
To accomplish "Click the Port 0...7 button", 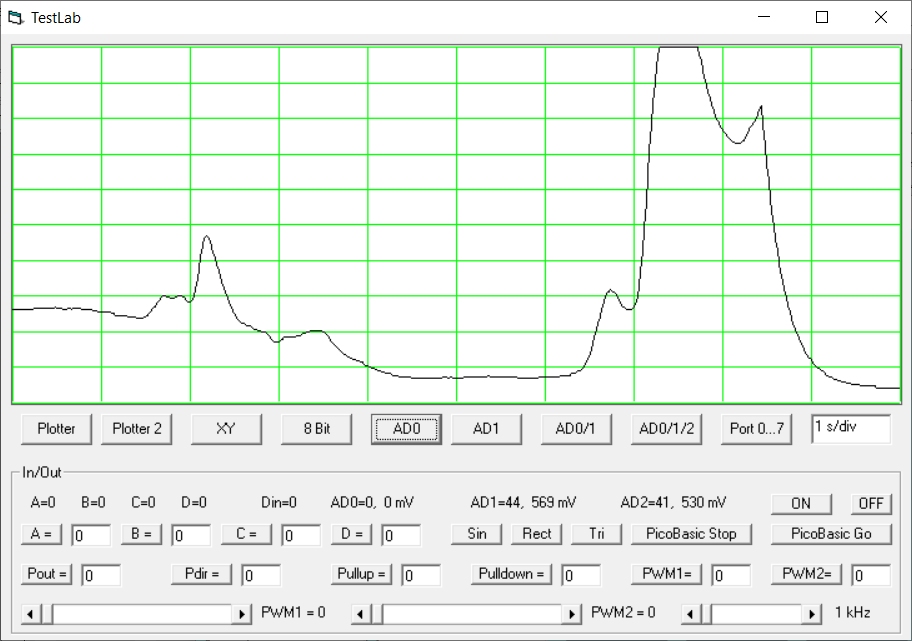I will click(758, 428).
